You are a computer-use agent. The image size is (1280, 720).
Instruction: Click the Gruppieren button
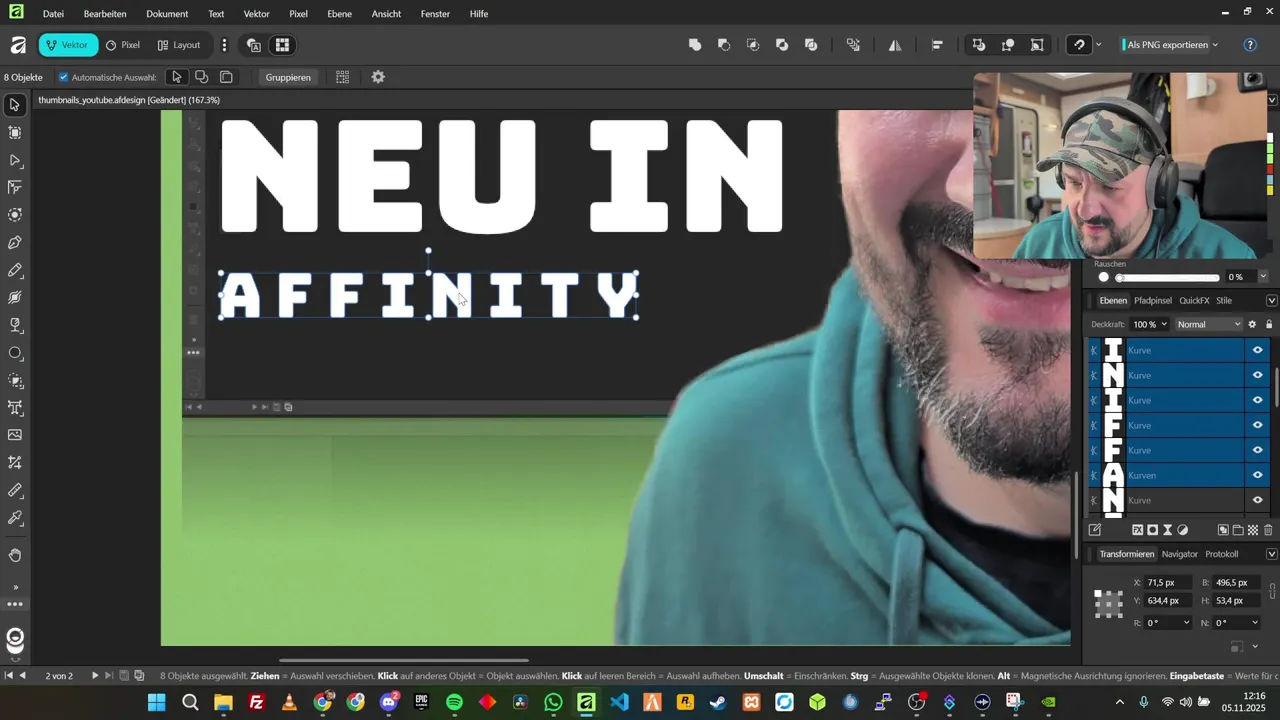pyautogui.click(x=288, y=77)
